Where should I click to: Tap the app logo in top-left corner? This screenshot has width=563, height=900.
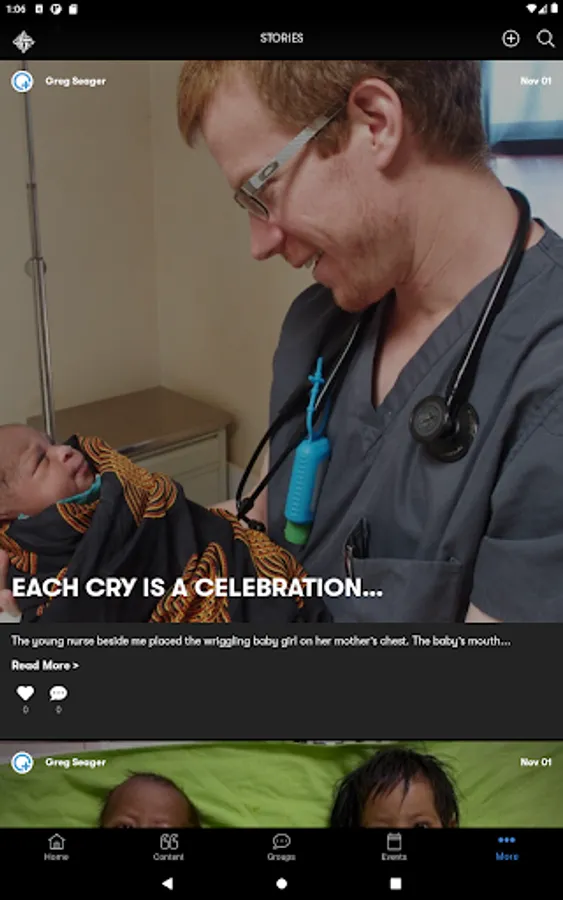24,41
